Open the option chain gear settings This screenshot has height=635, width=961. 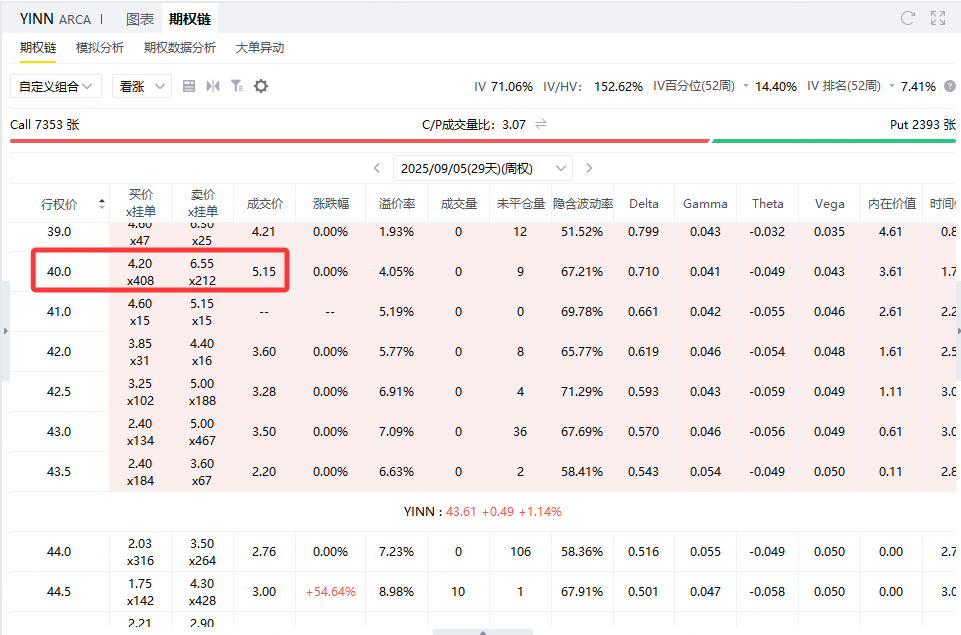[261, 86]
